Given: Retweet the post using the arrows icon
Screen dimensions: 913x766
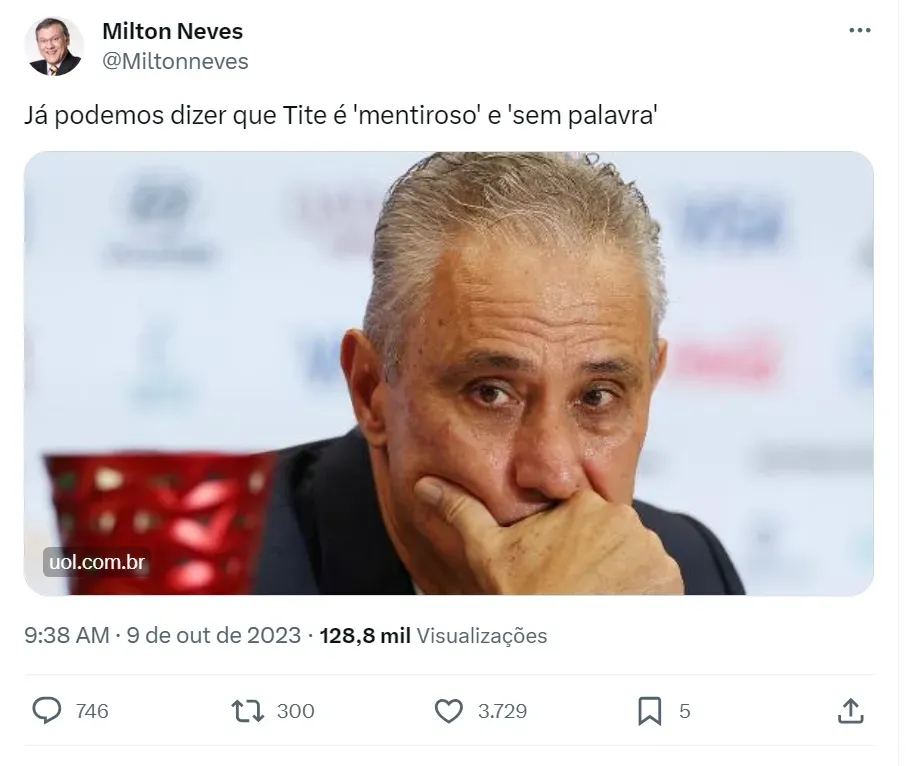Looking at the screenshot, I should click(248, 711).
